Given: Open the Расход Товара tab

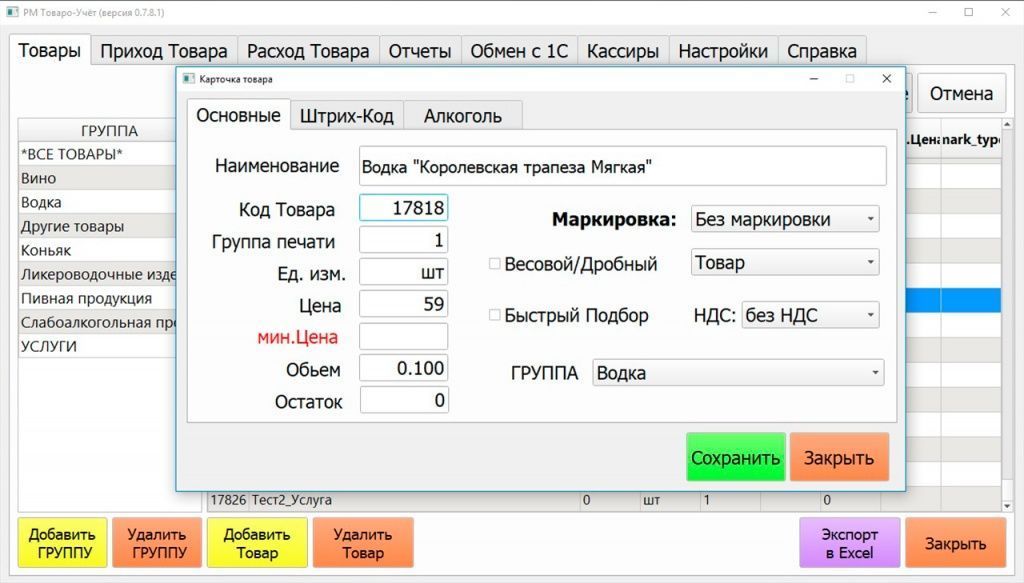Looking at the screenshot, I should (x=308, y=51).
